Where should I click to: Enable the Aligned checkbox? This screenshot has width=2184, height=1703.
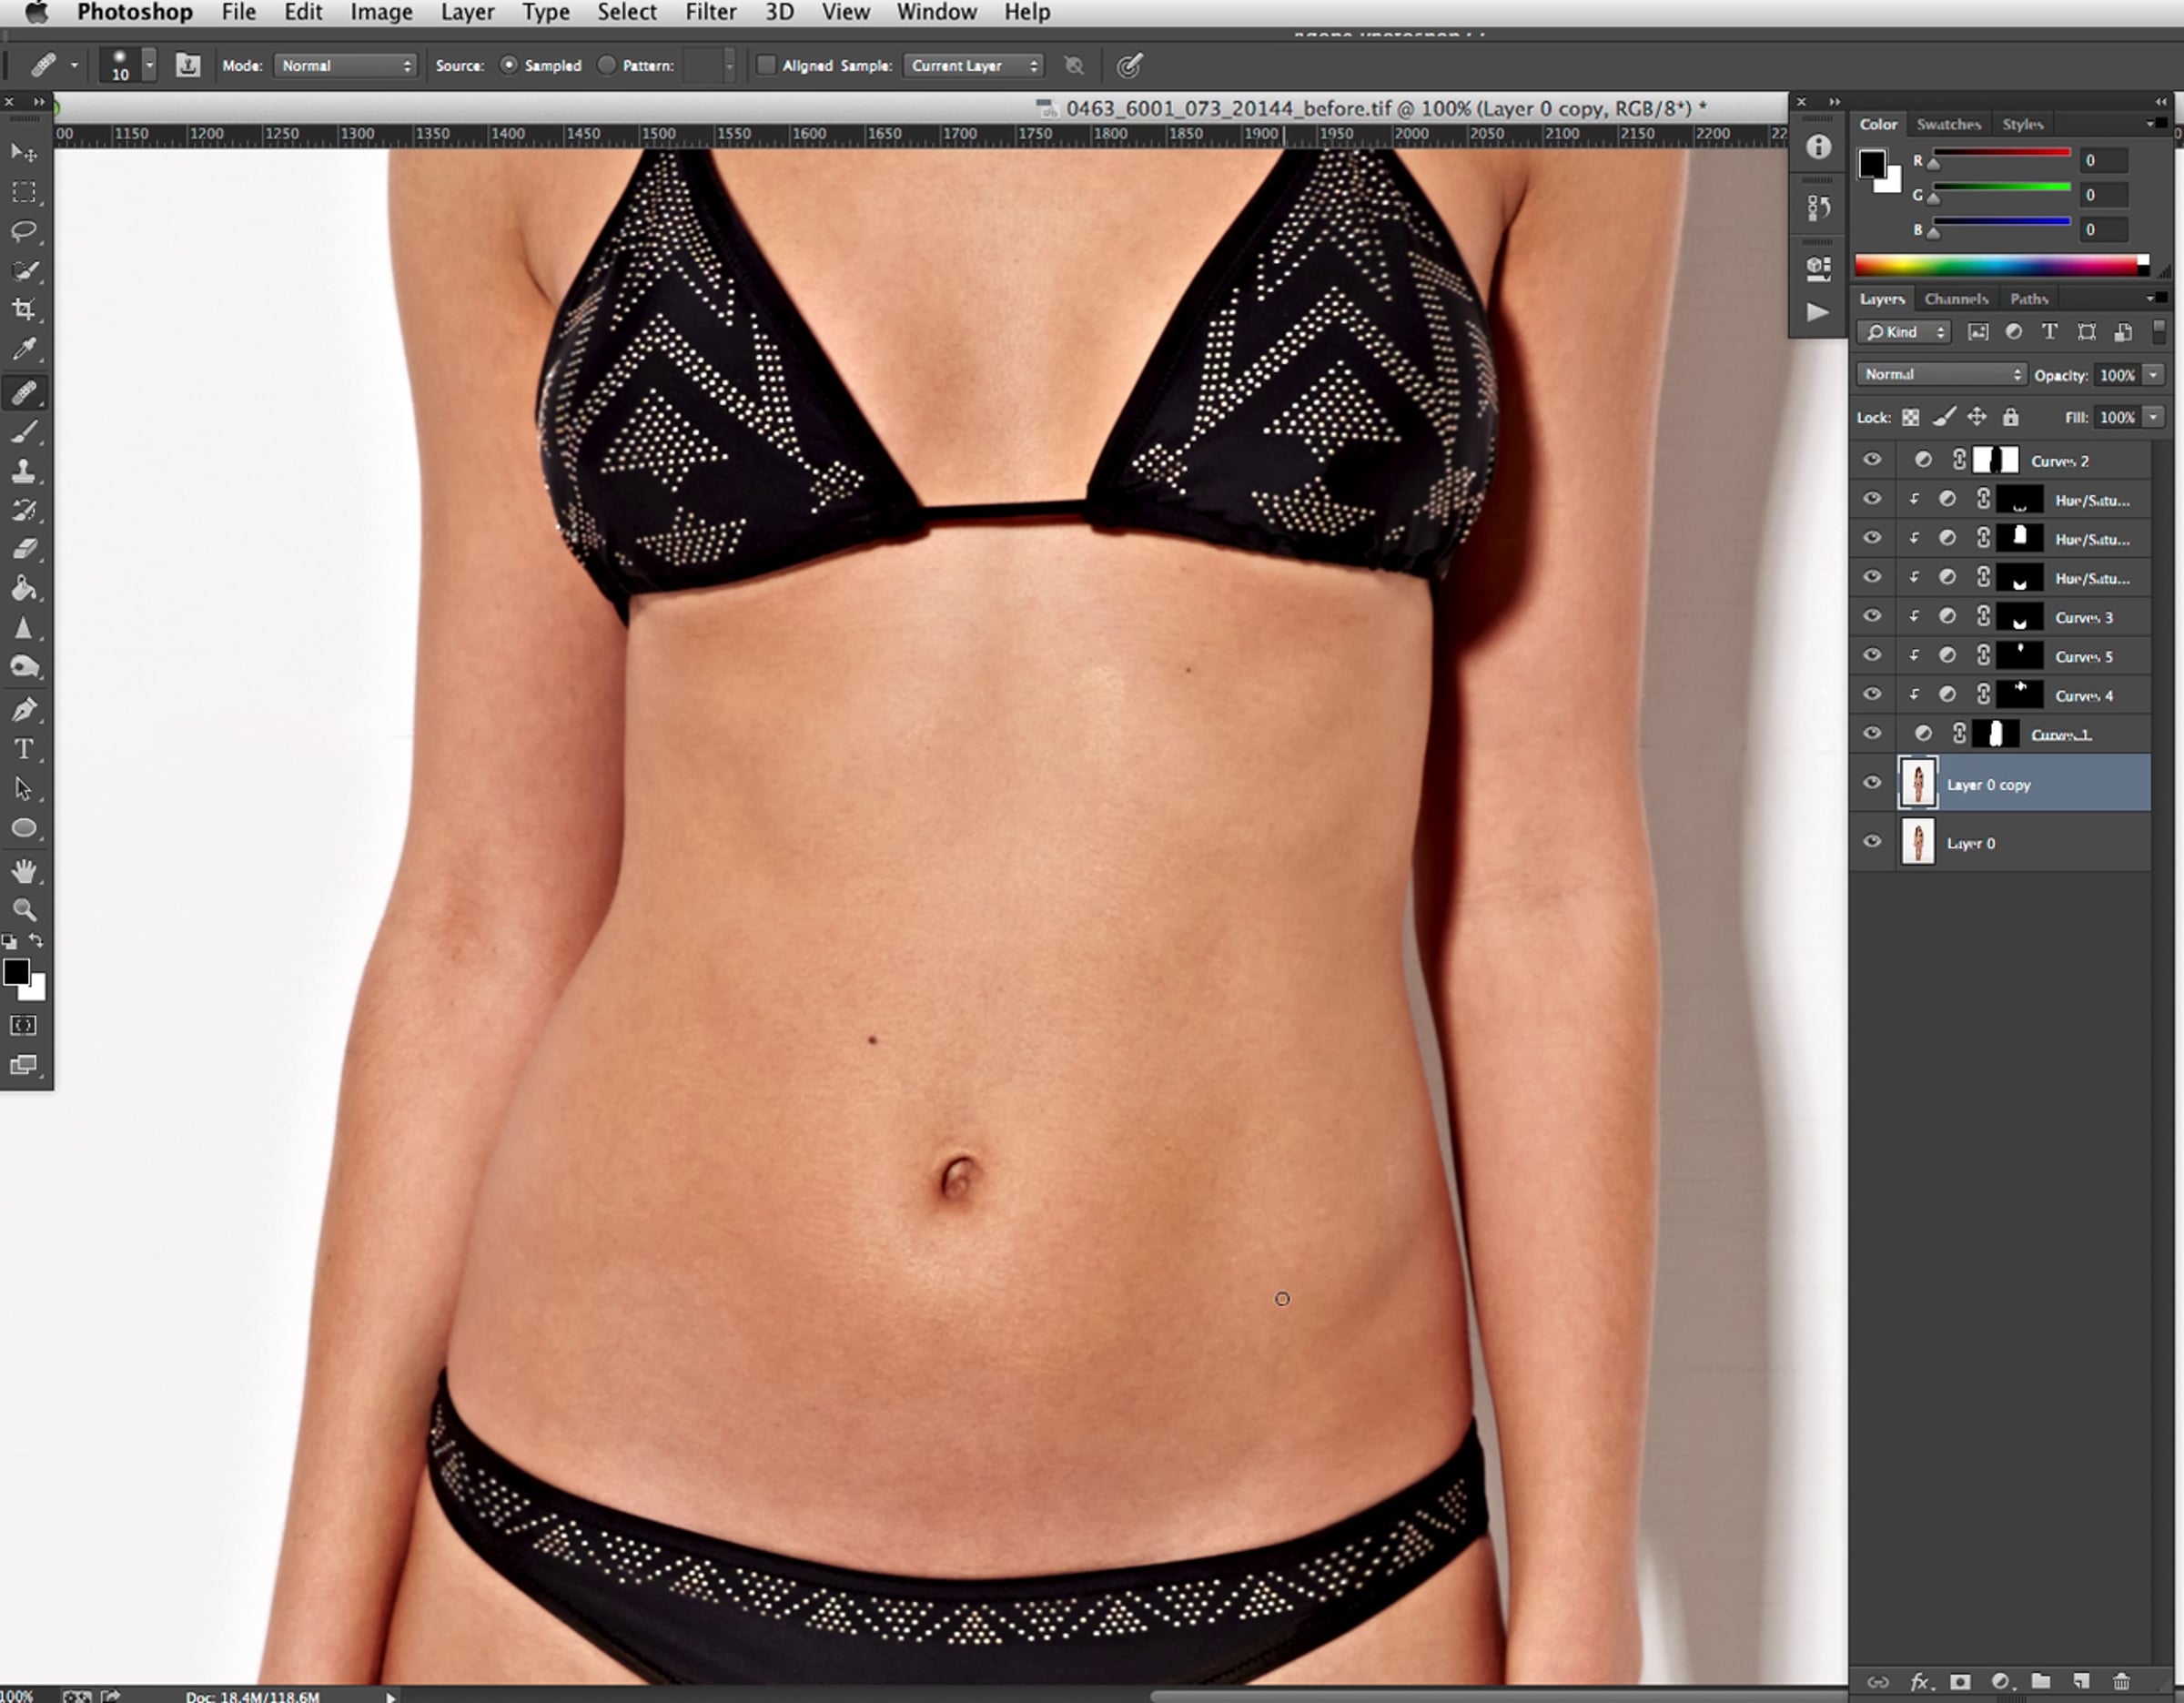(x=766, y=65)
